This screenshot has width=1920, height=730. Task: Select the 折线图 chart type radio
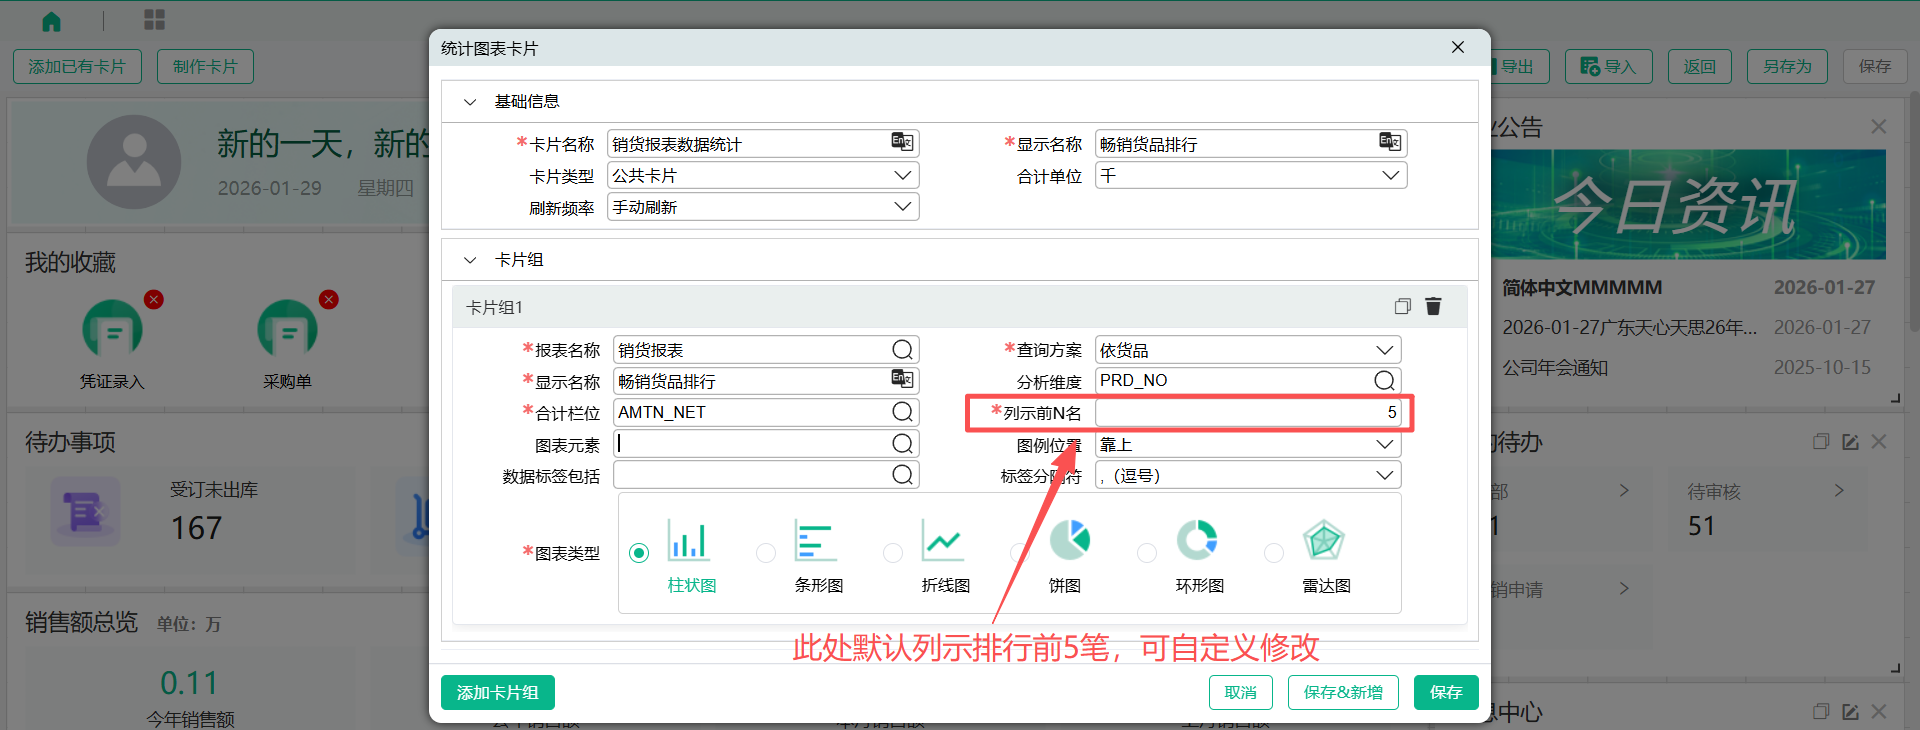tap(893, 553)
